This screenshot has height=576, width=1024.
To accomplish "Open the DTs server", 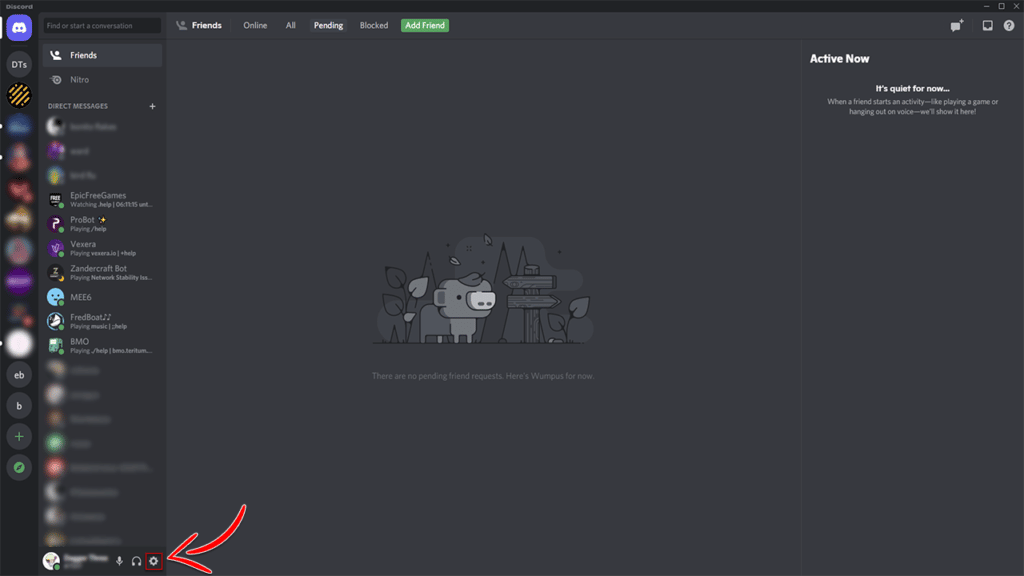I will pyautogui.click(x=19, y=65).
